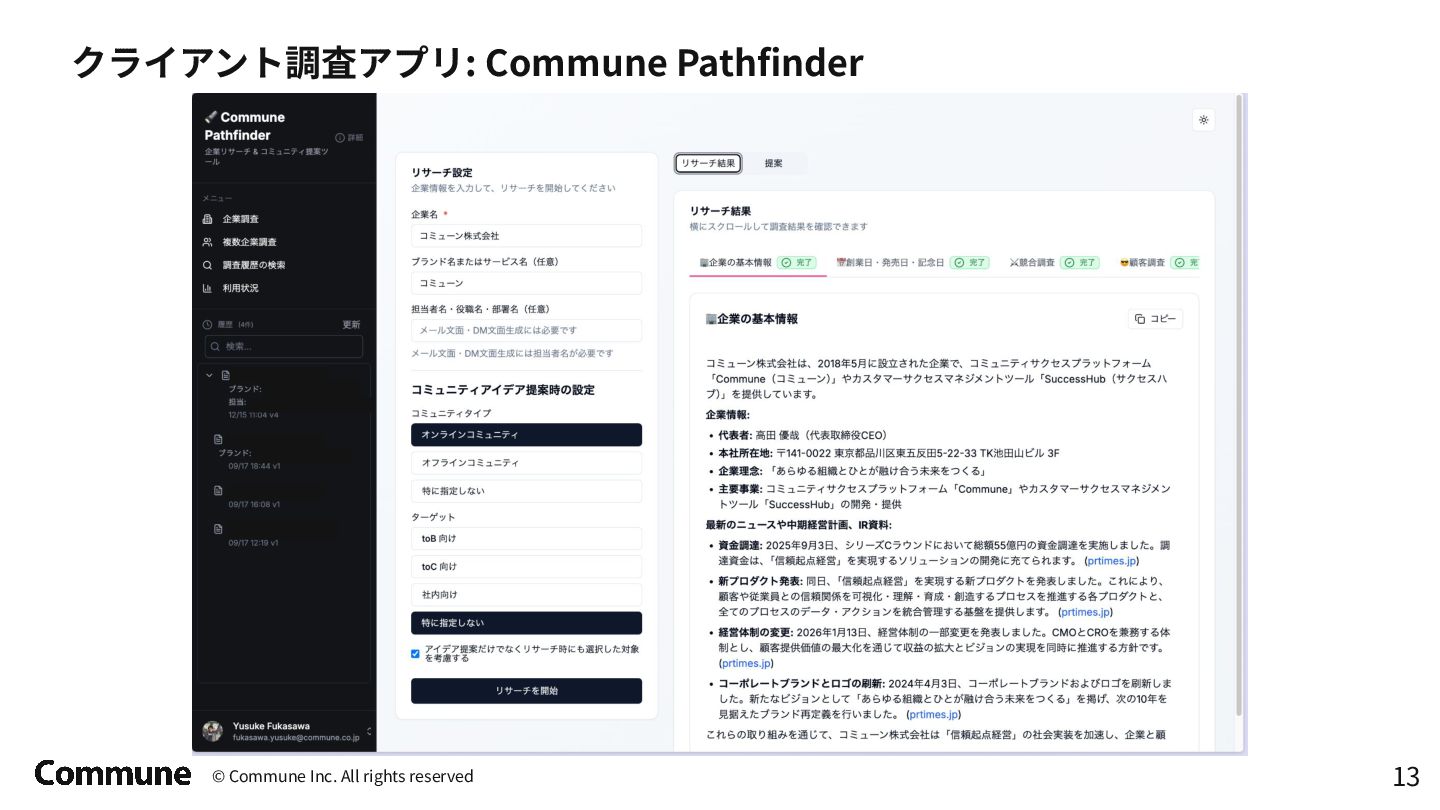This screenshot has width=1440, height=810.
Task: Select the オフラインコミュニティ community type option
Action: (x=526, y=463)
